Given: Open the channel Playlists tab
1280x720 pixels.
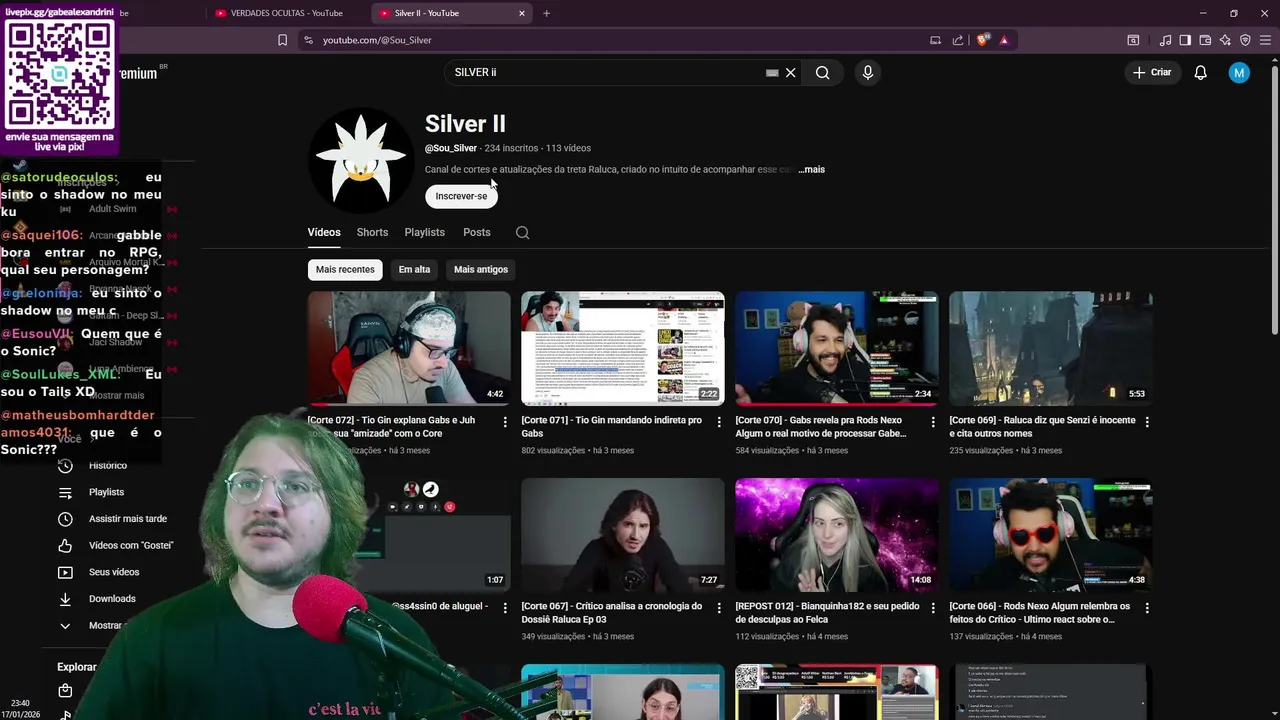Looking at the screenshot, I should [425, 232].
